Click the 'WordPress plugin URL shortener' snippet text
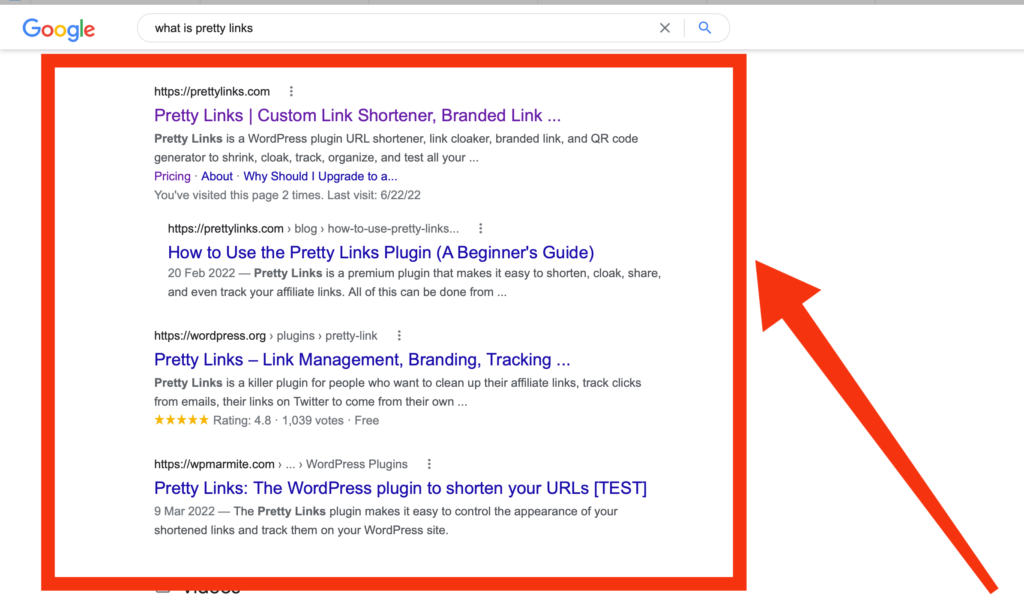1024x598 pixels. (x=396, y=148)
